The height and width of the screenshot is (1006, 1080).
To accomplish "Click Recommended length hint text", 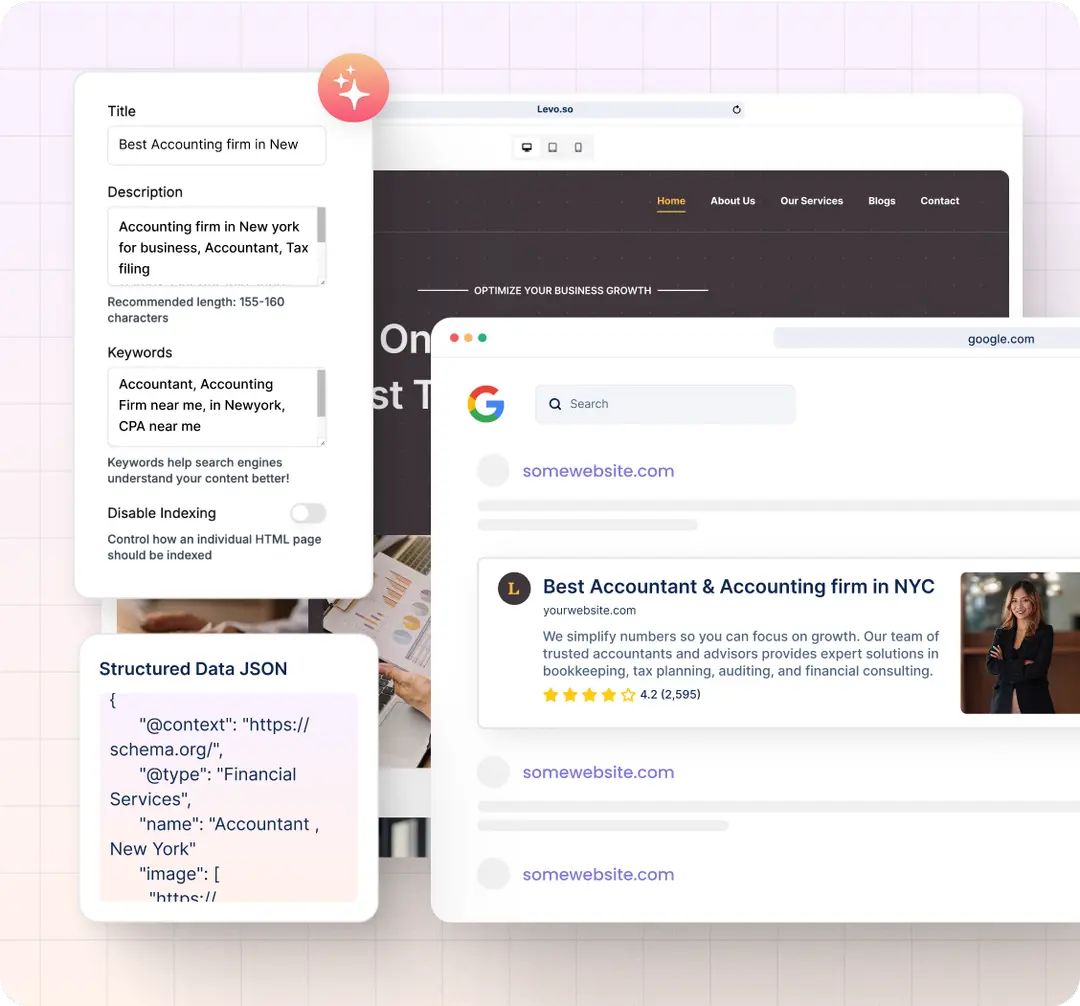I will tap(196, 310).
